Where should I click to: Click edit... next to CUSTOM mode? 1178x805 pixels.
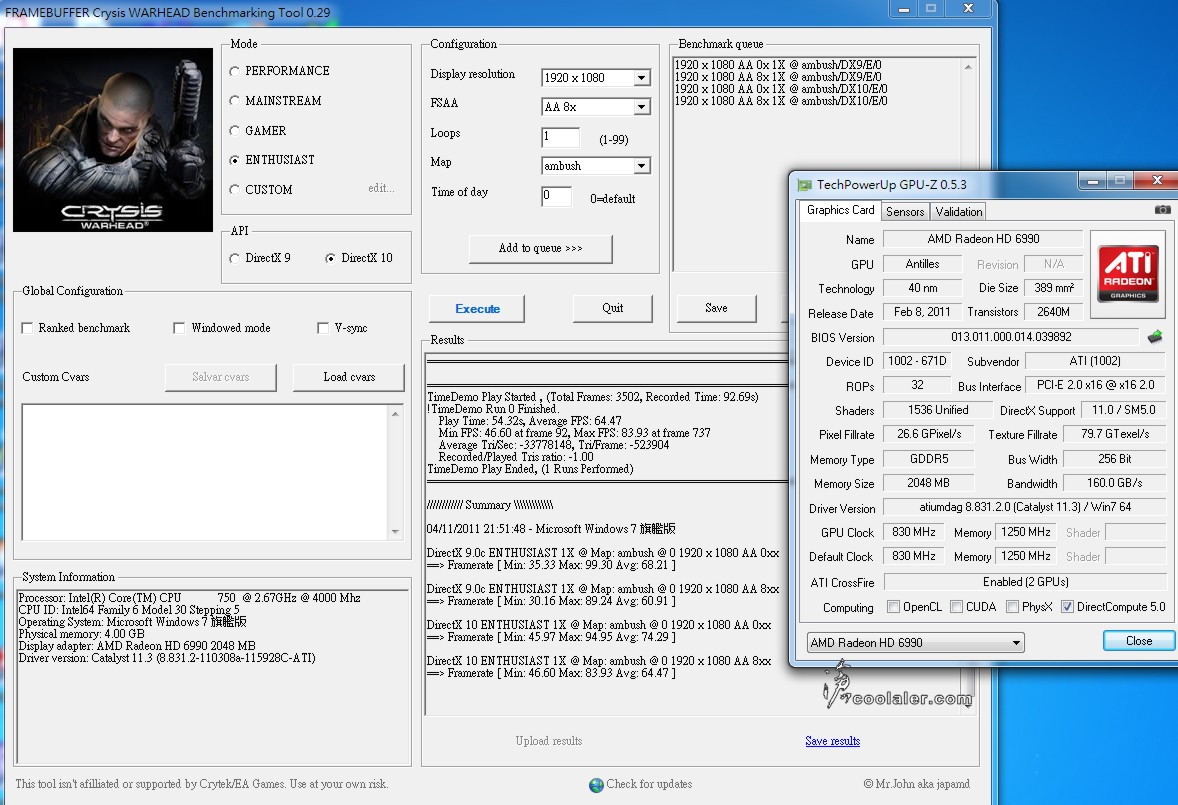(381, 188)
